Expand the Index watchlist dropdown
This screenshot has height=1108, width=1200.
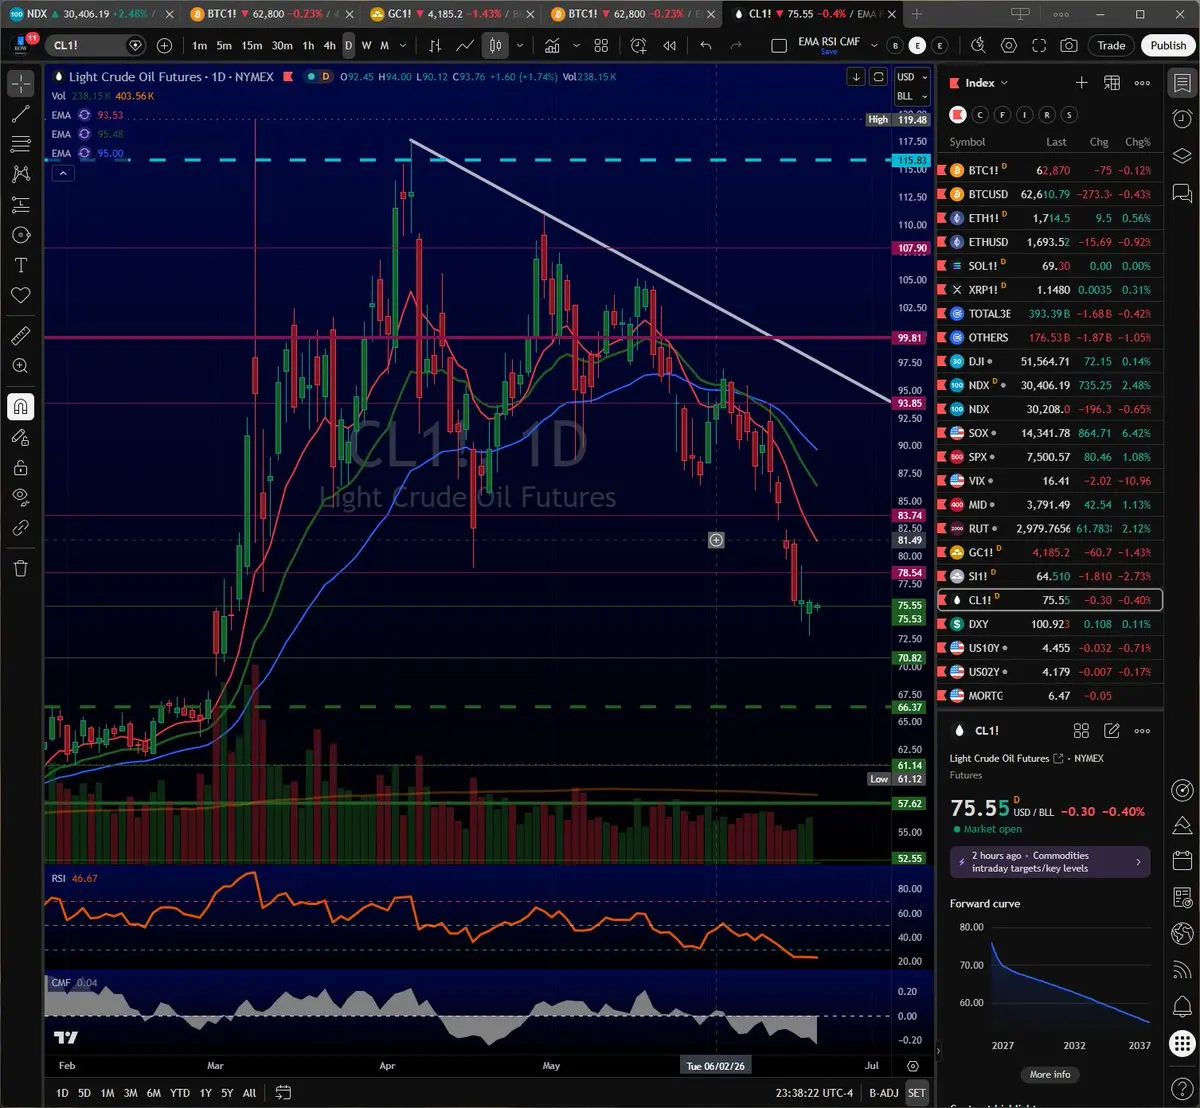tap(987, 83)
